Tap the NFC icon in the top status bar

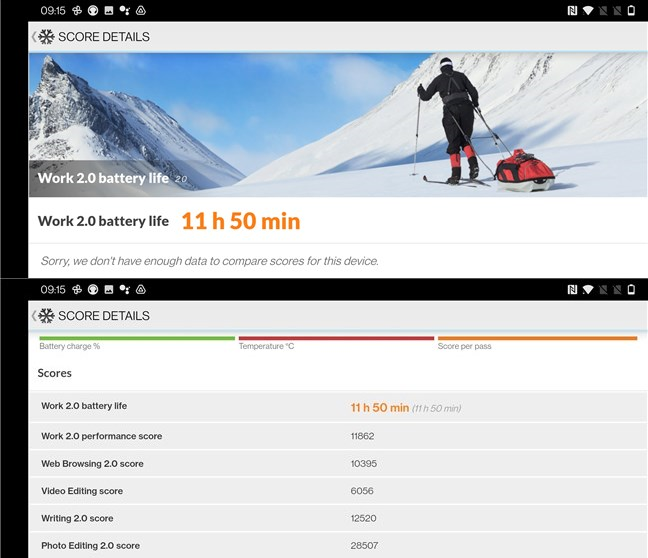572,11
